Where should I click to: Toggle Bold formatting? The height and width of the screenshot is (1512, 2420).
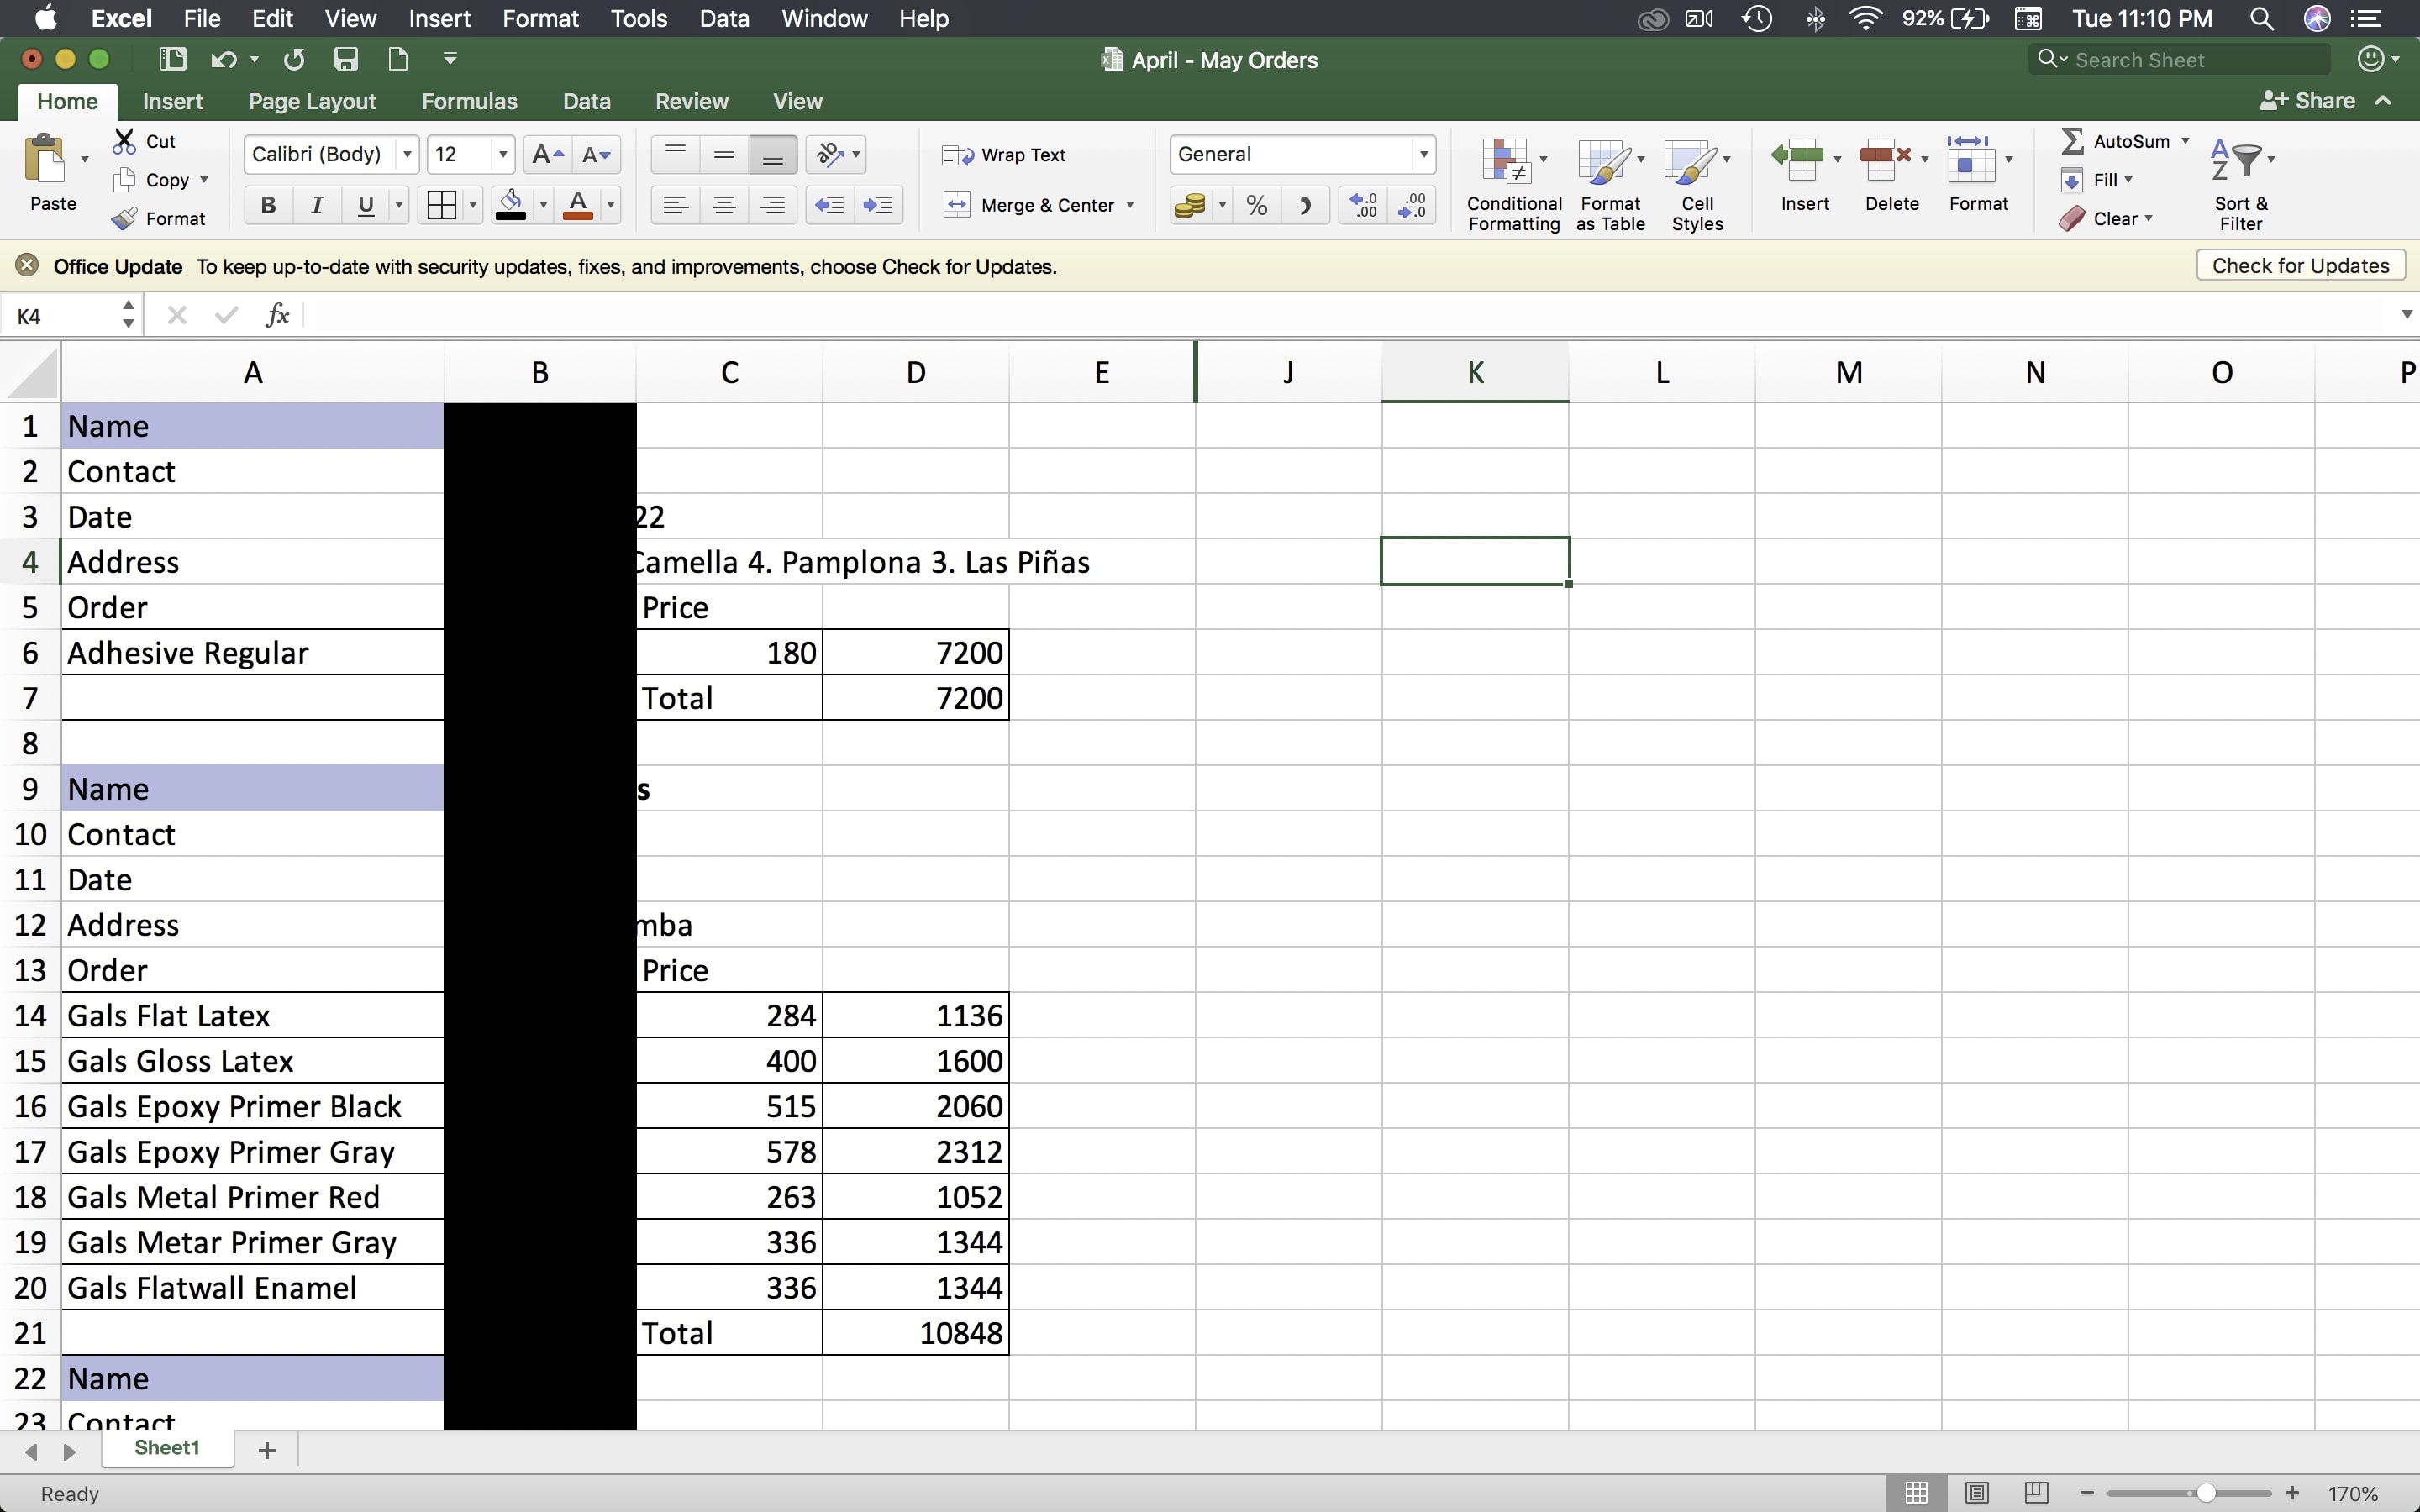tap(268, 206)
